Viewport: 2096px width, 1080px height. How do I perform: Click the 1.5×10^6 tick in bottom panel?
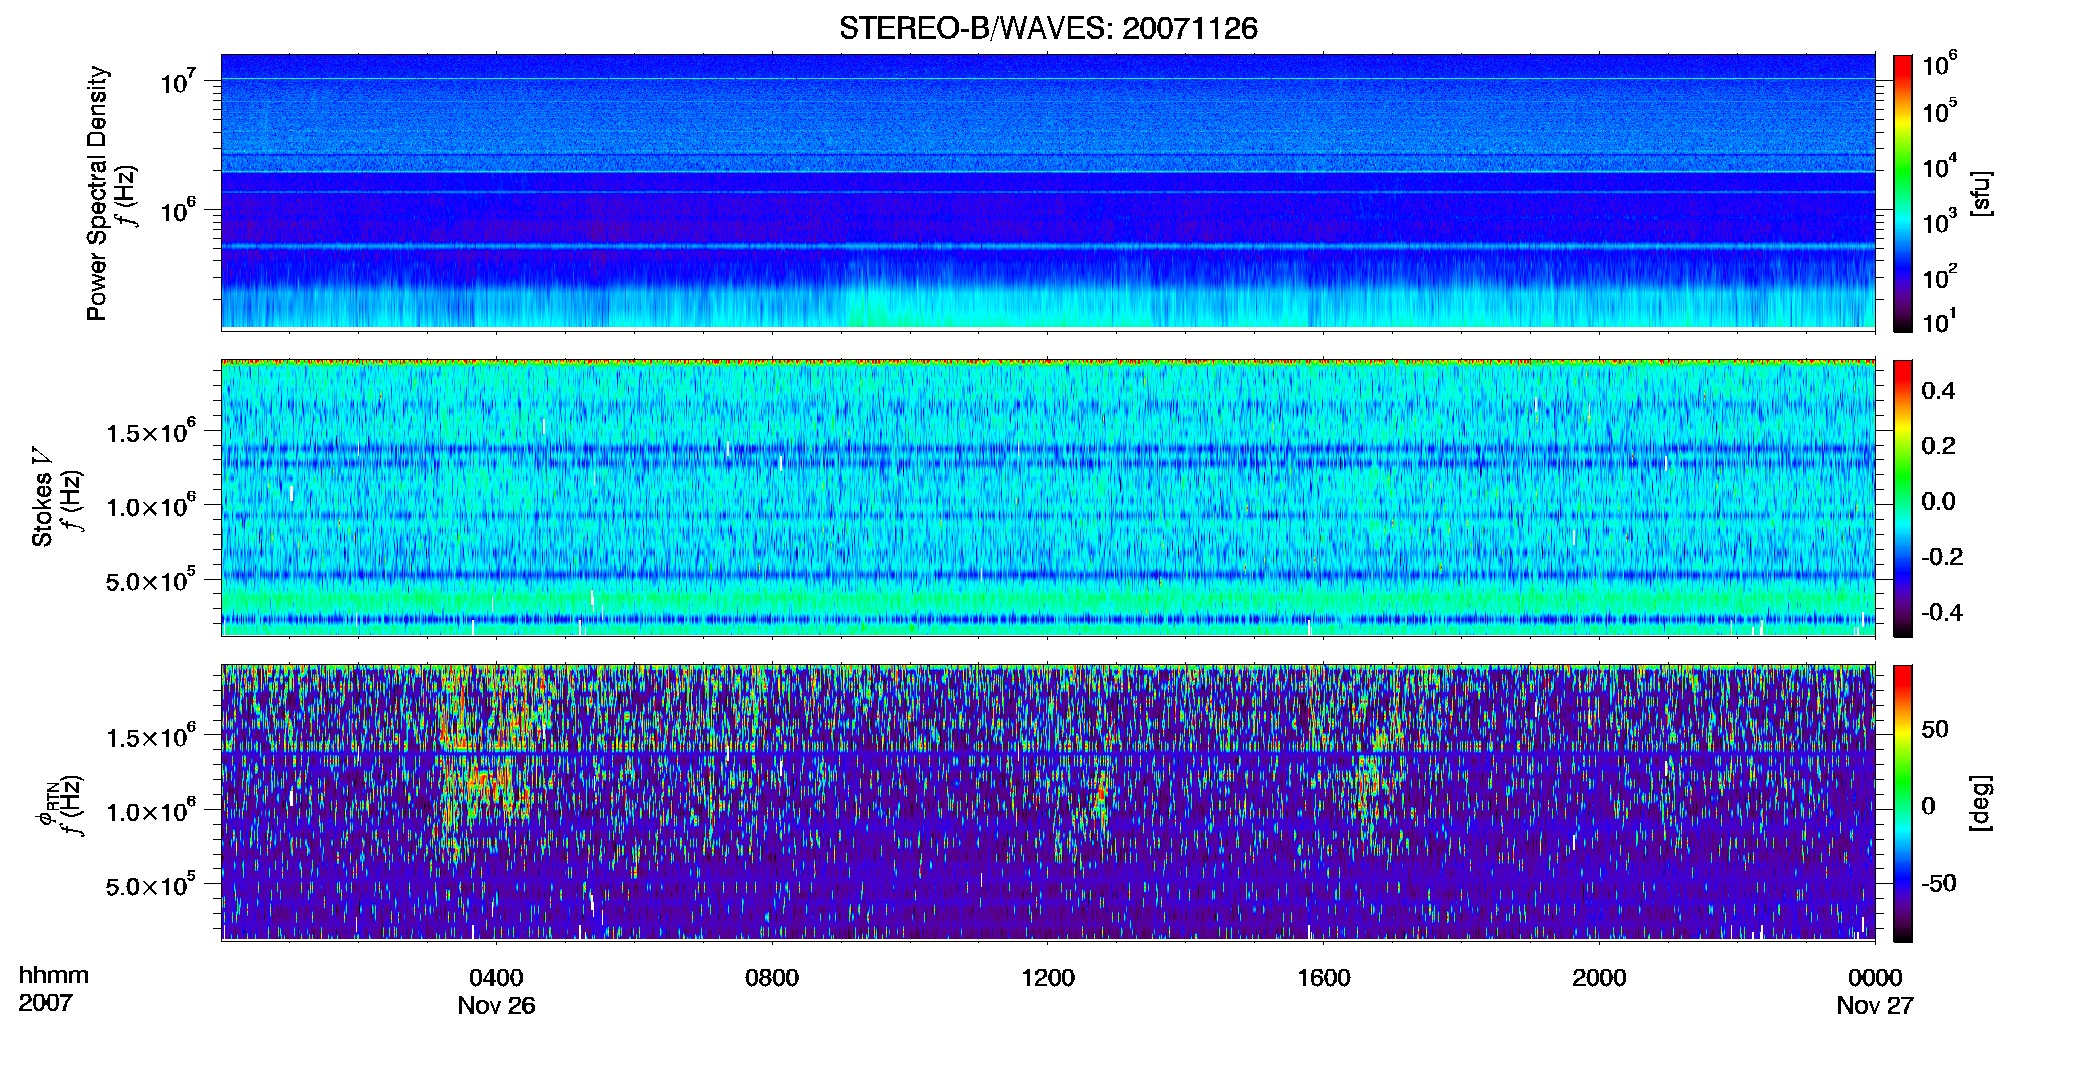coord(150,737)
